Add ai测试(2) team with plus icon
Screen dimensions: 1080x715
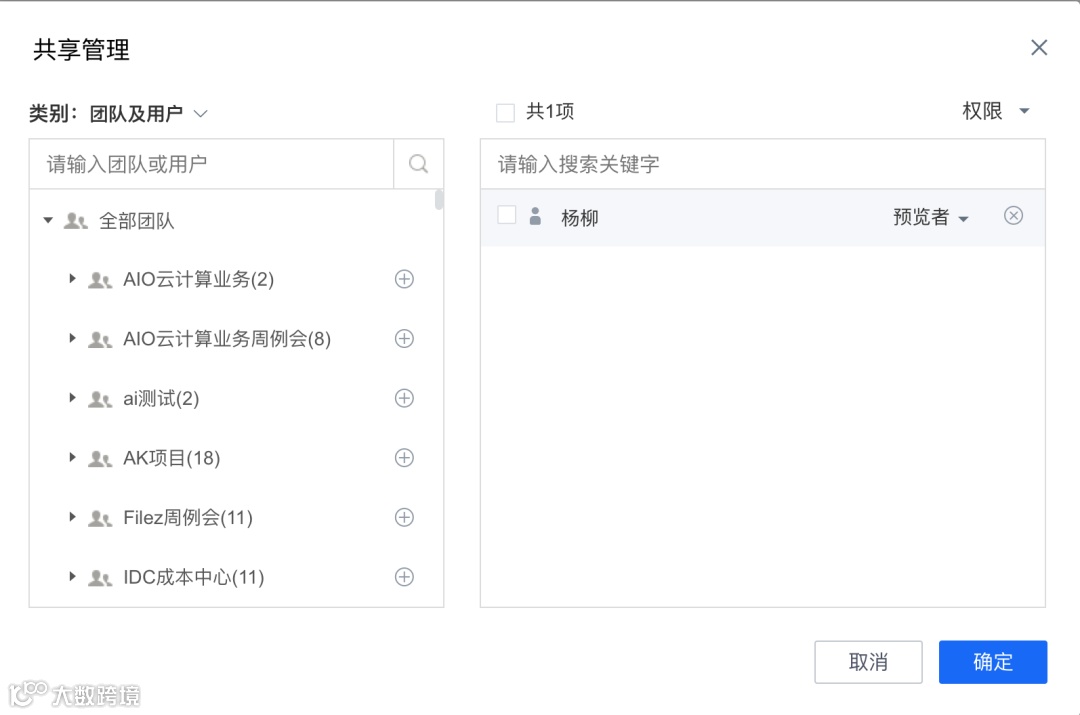tap(404, 398)
